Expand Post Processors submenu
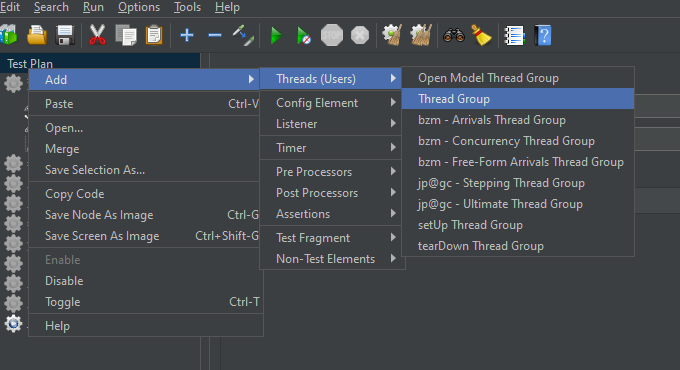 (x=331, y=193)
